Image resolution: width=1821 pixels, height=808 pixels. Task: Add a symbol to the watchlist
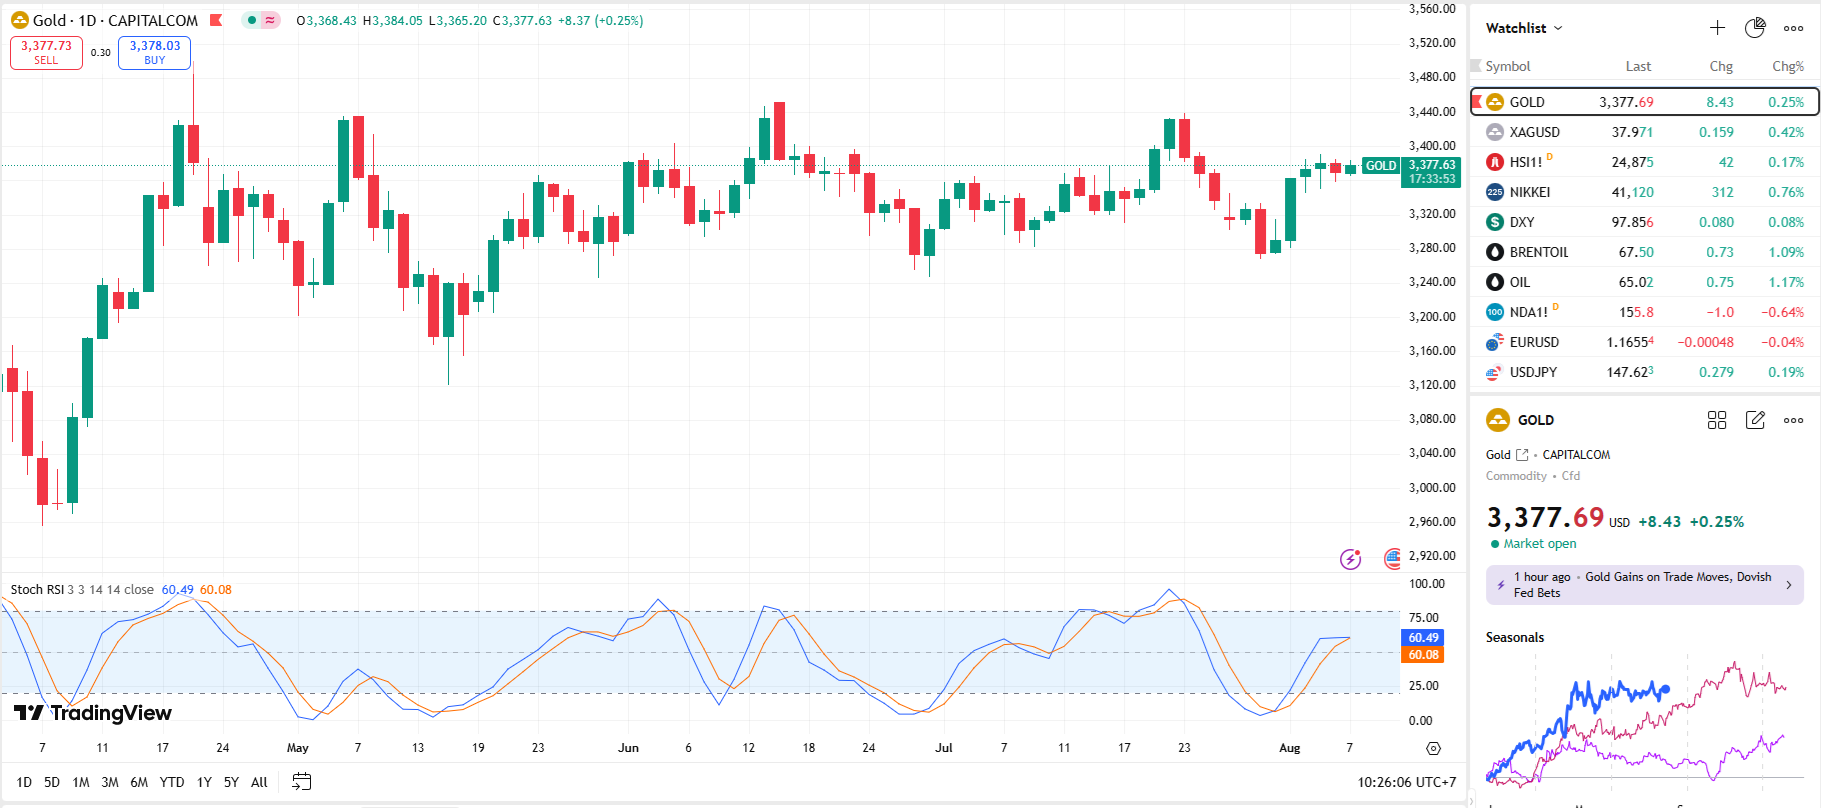[1717, 28]
